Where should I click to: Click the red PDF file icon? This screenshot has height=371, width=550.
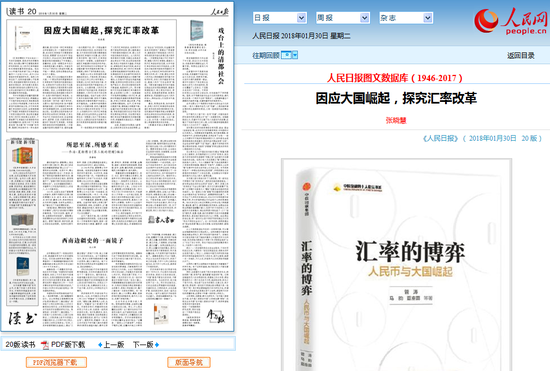click(45, 345)
